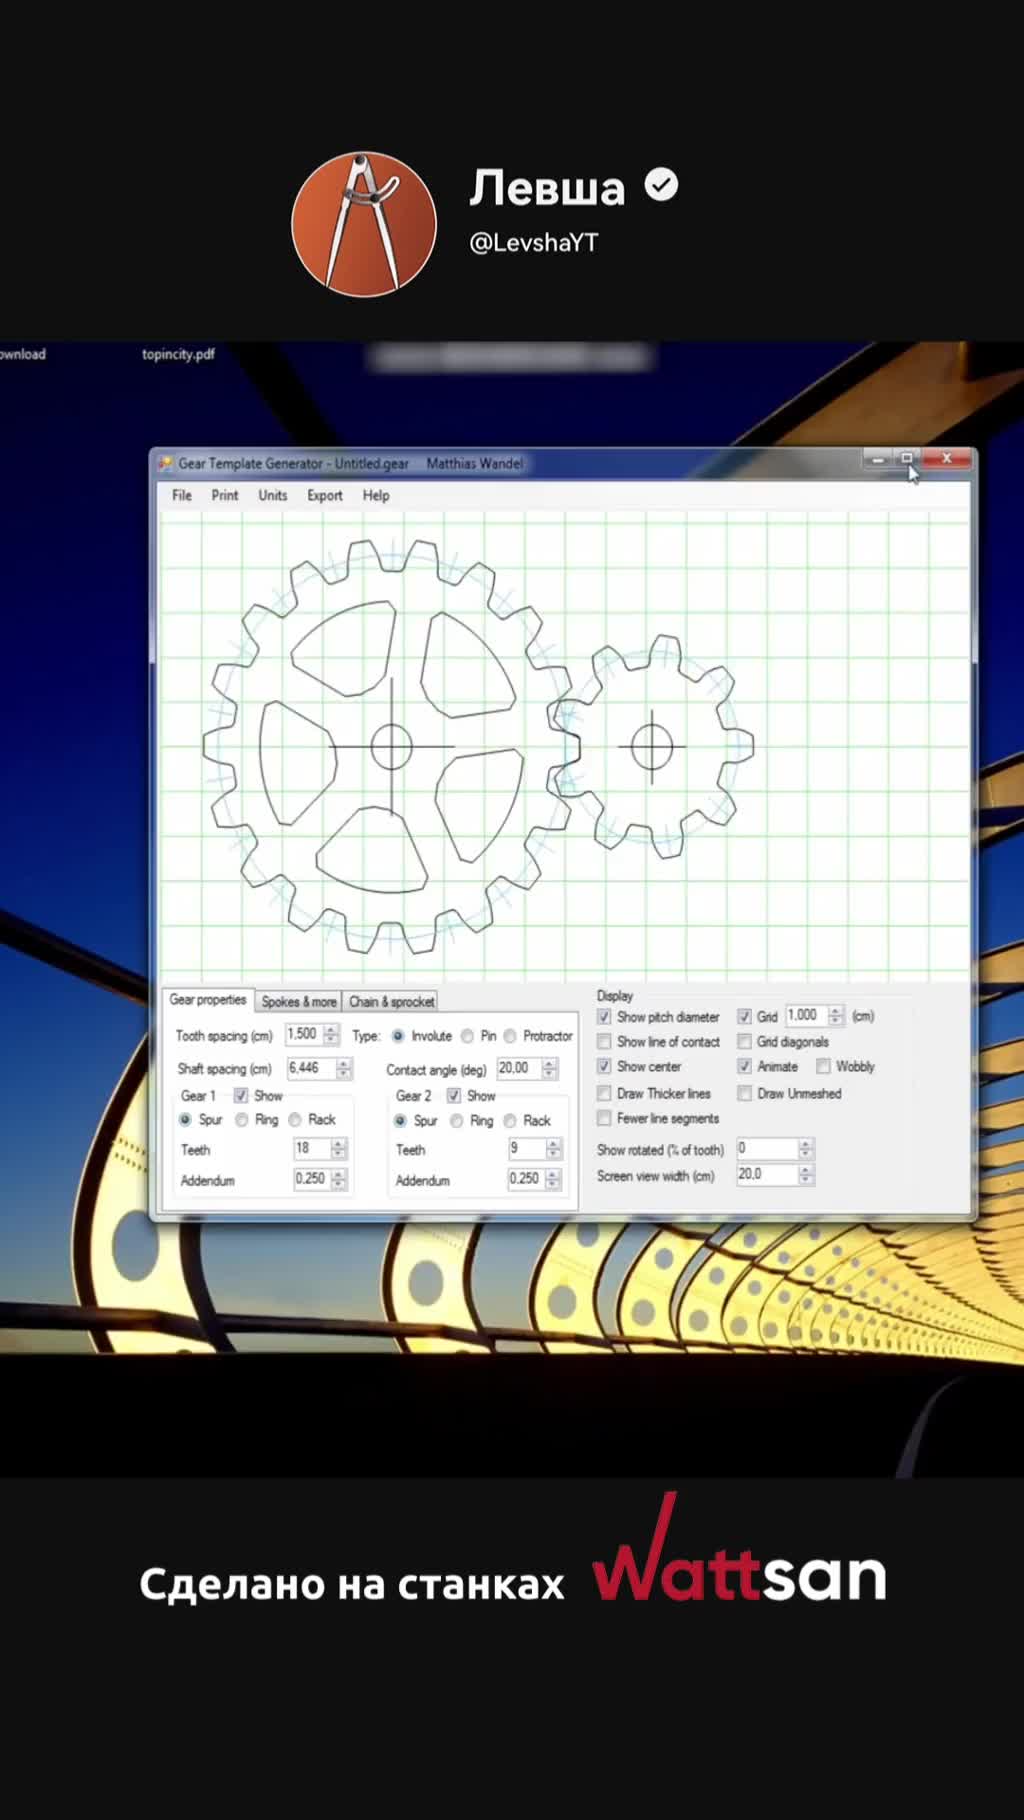Click the Gear Template Generator title icon
The image size is (1024, 1820).
click(166, 464)
